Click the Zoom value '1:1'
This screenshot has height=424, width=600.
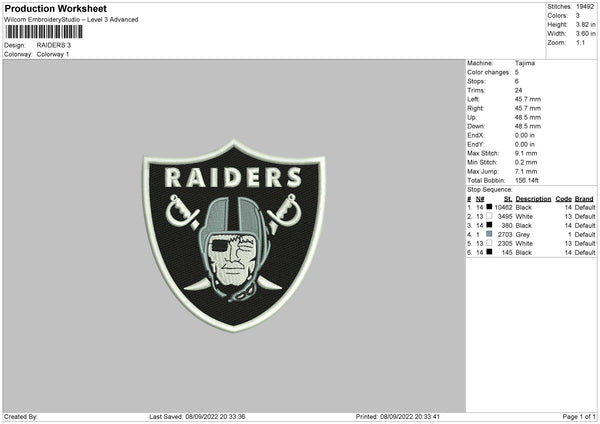click(x=580, y=42)
